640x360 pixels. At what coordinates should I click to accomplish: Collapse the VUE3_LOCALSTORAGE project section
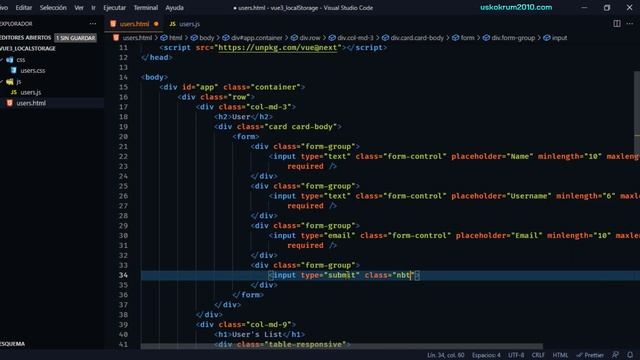coord(28,49)
